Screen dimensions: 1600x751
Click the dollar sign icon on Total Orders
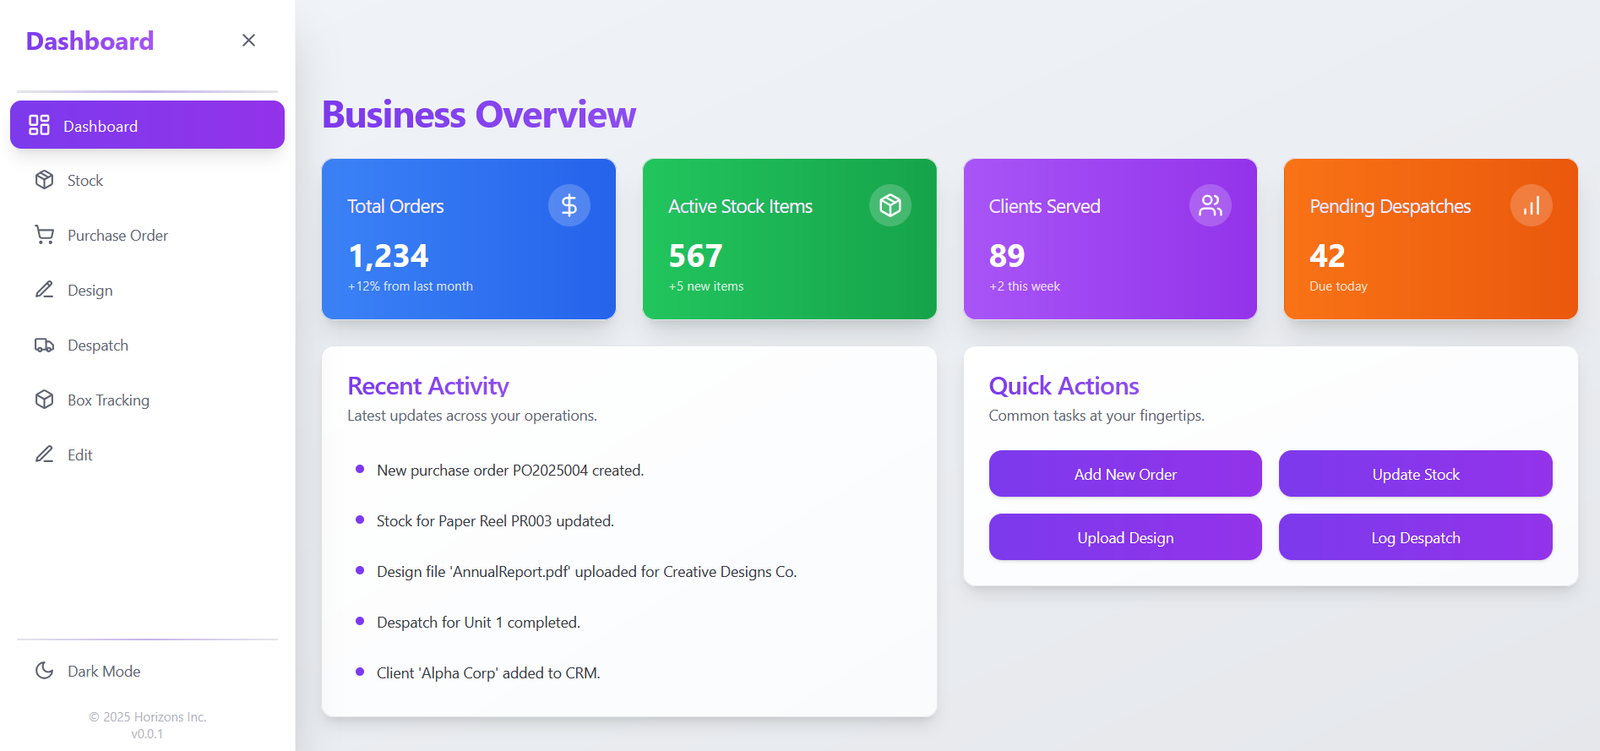(569, 206)
